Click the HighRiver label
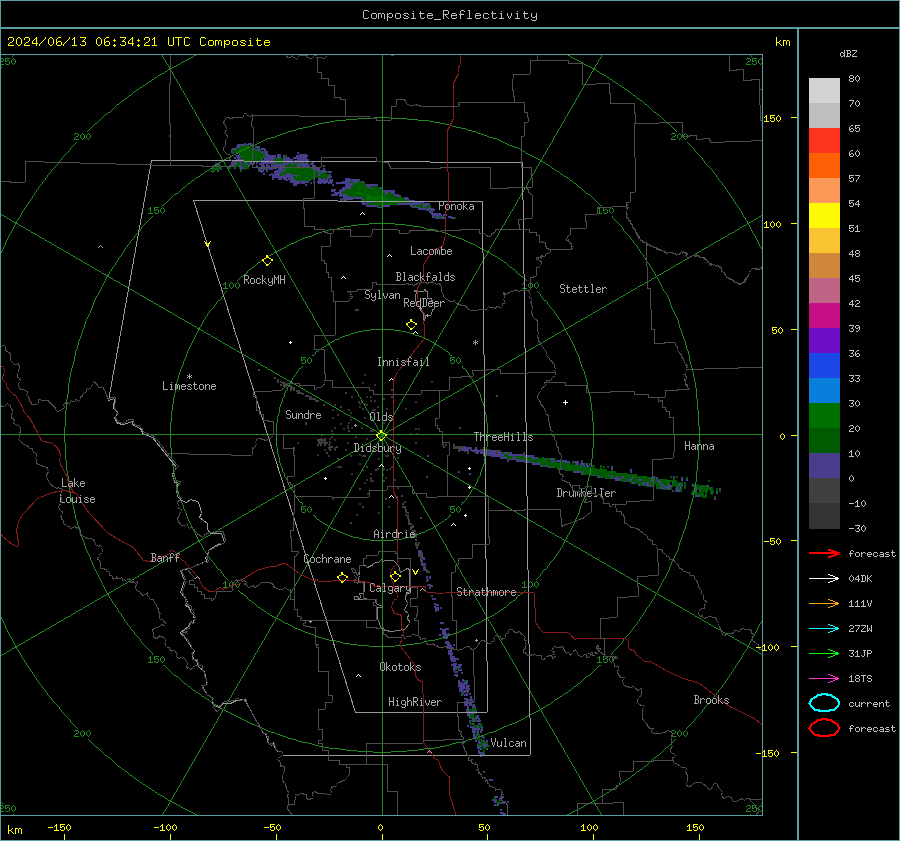Image resolution: width=900 pixels, height=841 pixels. pos(415,702)
